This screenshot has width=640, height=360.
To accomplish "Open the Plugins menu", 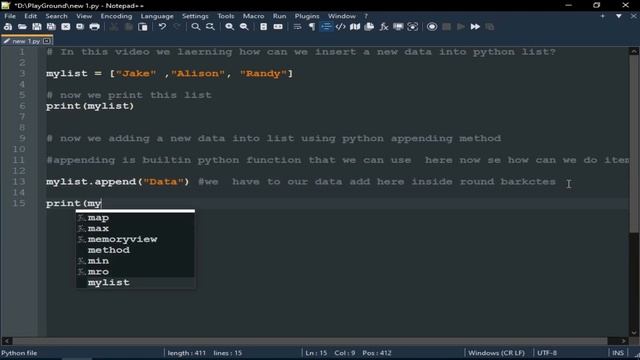I will pyautogui.click(x=307, y=16).
